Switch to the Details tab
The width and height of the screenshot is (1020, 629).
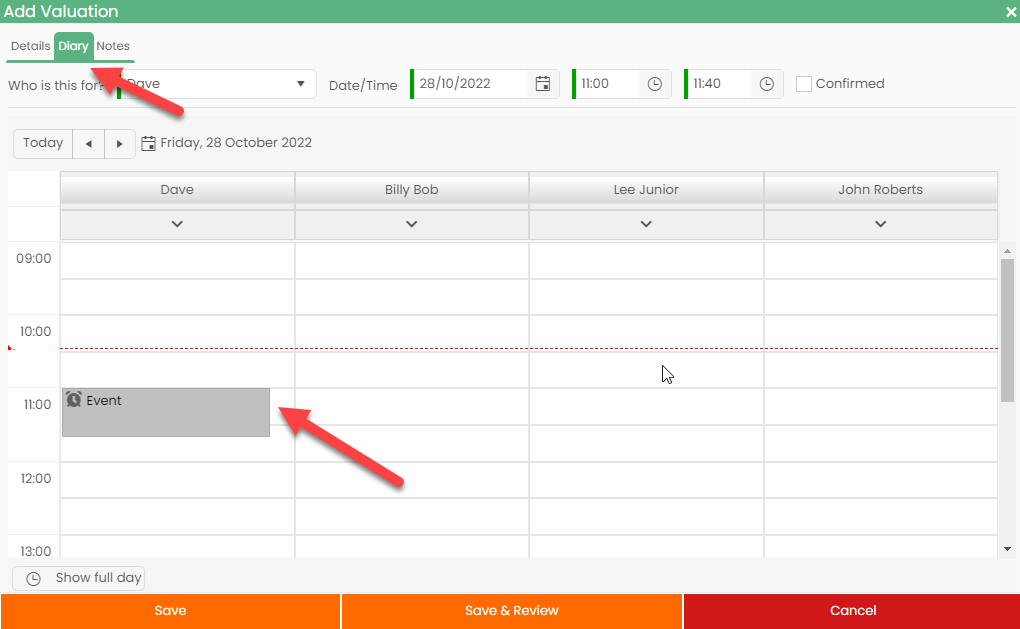pos(30,46)
